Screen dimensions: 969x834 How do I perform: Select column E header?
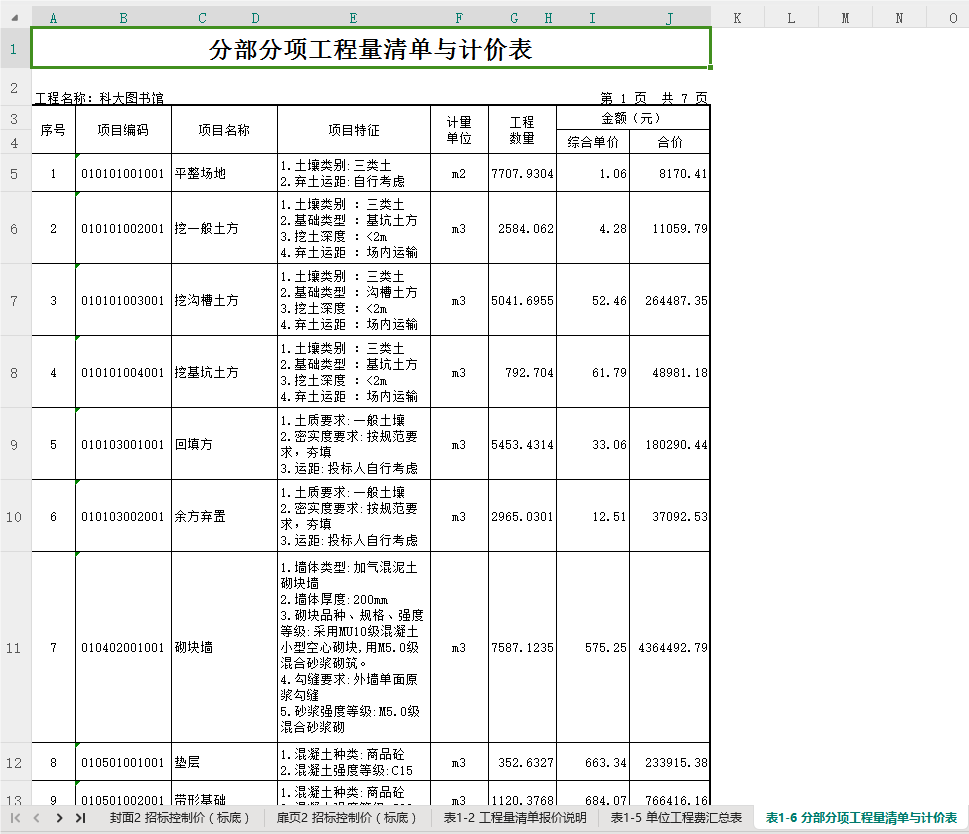tap(353, 18)
